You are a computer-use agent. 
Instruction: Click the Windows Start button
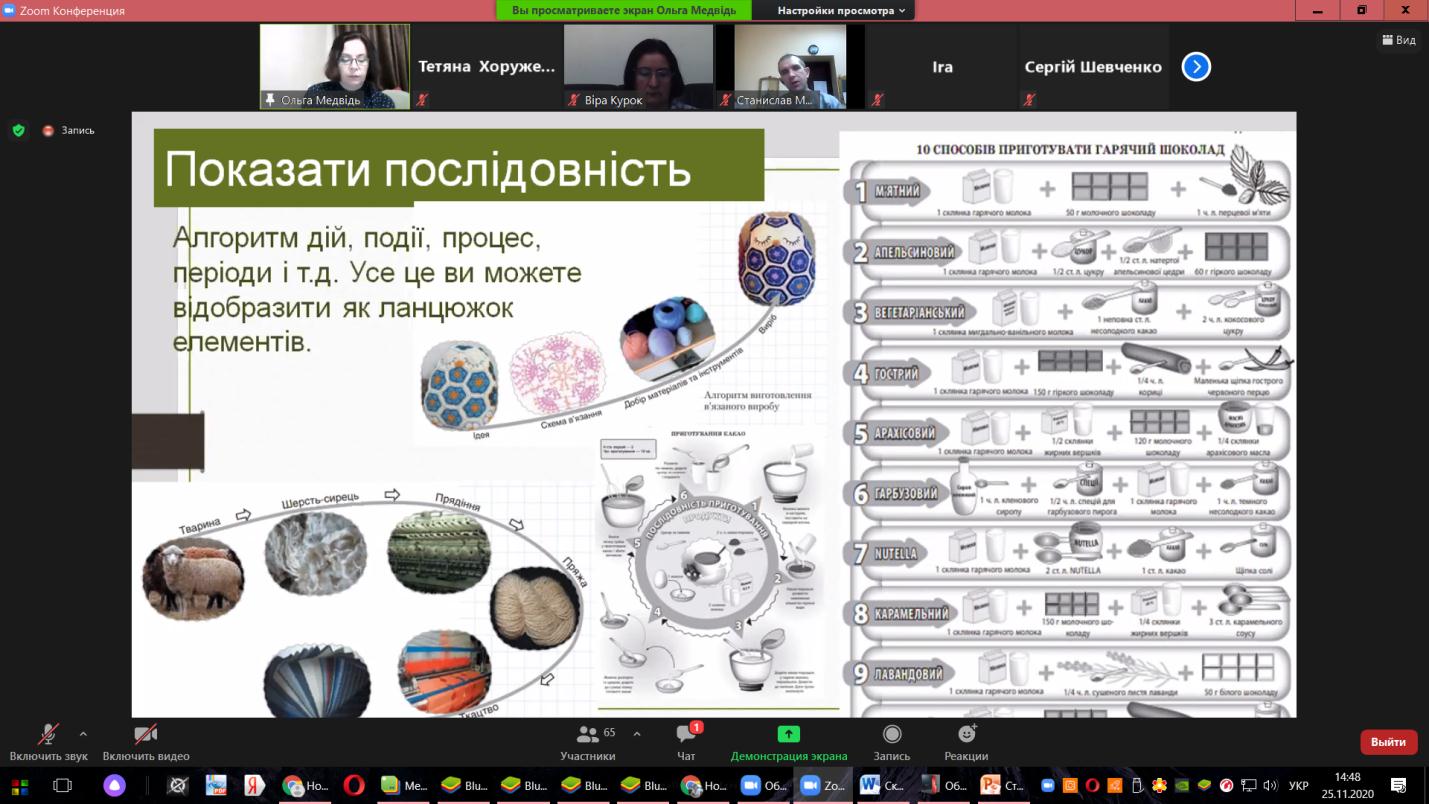(x=19, y=786)
